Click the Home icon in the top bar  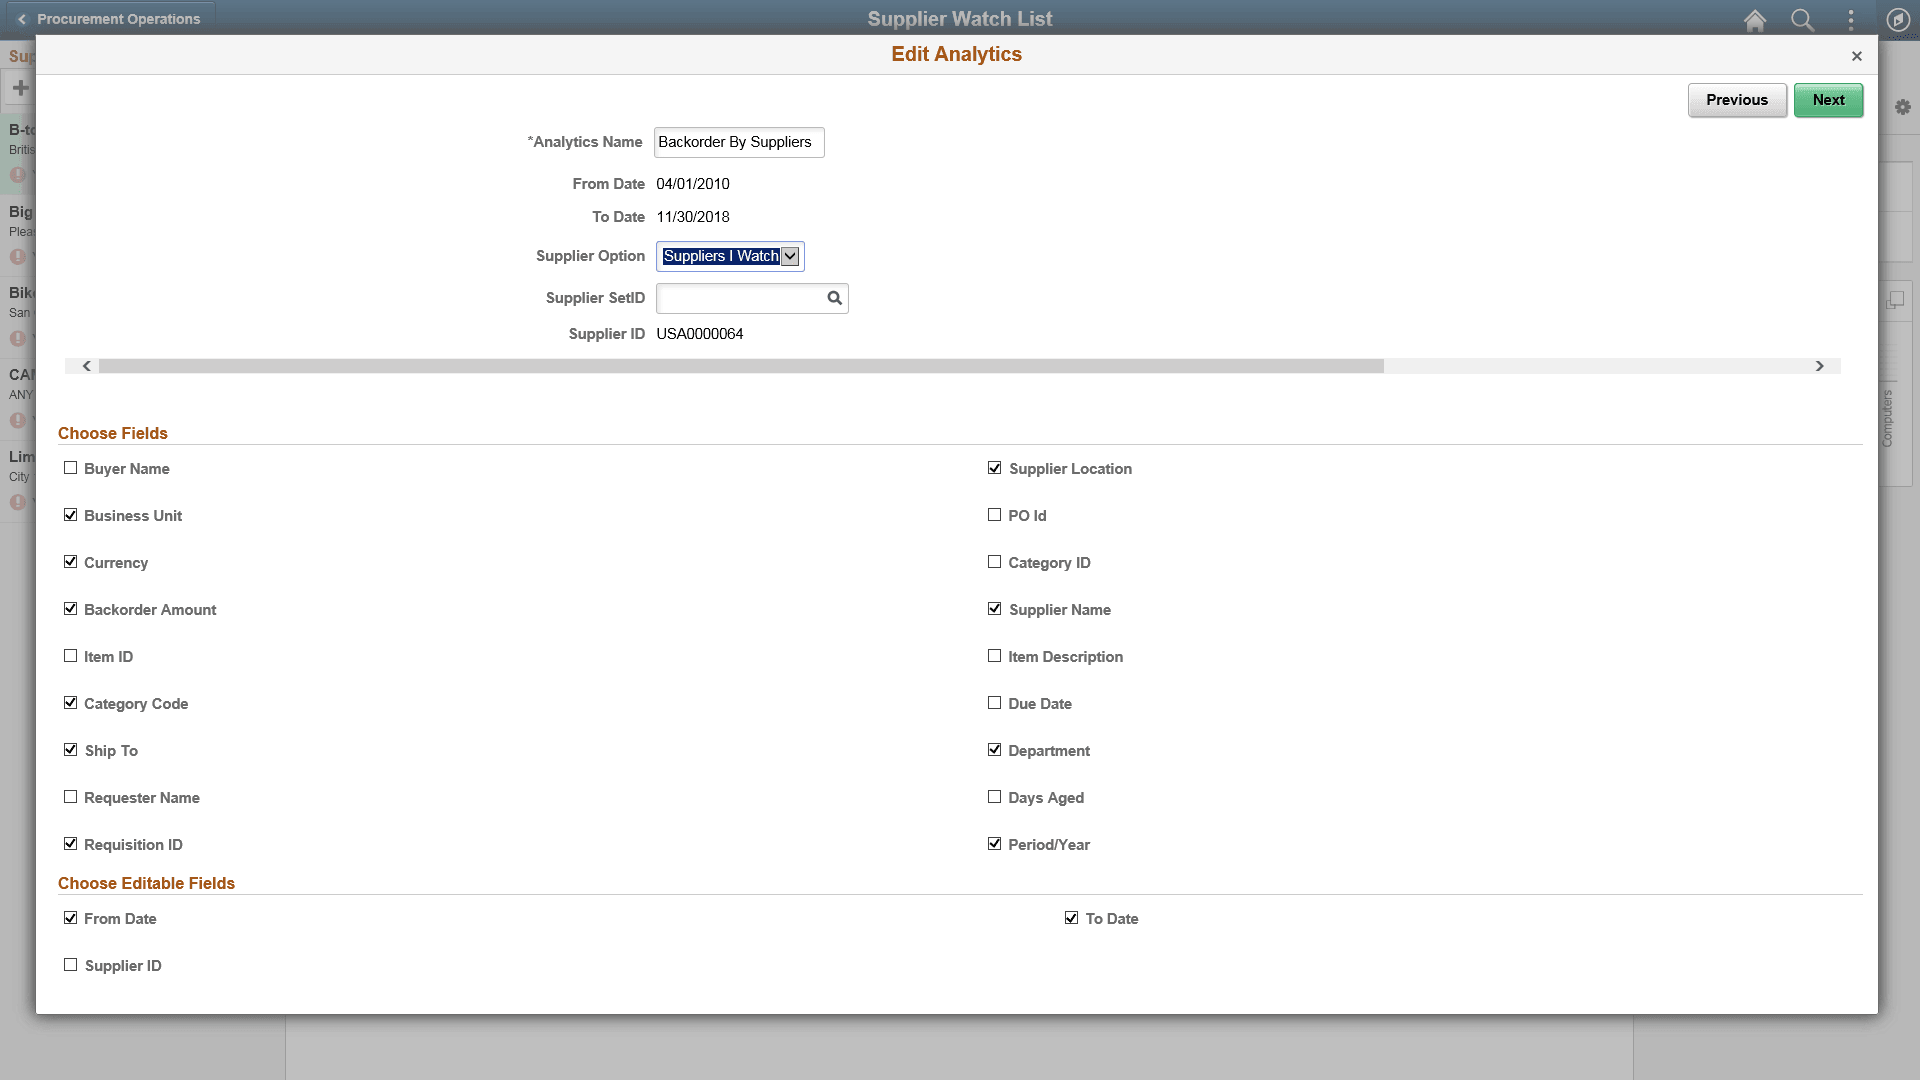click(1755, 20)
